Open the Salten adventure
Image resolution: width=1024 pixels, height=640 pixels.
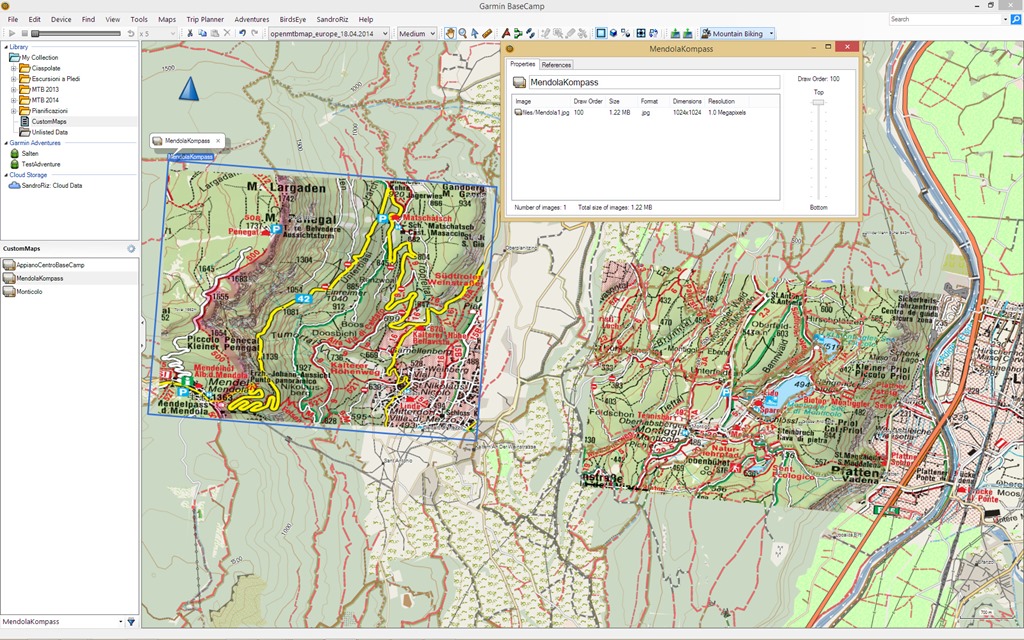click(x=30, y=153)
